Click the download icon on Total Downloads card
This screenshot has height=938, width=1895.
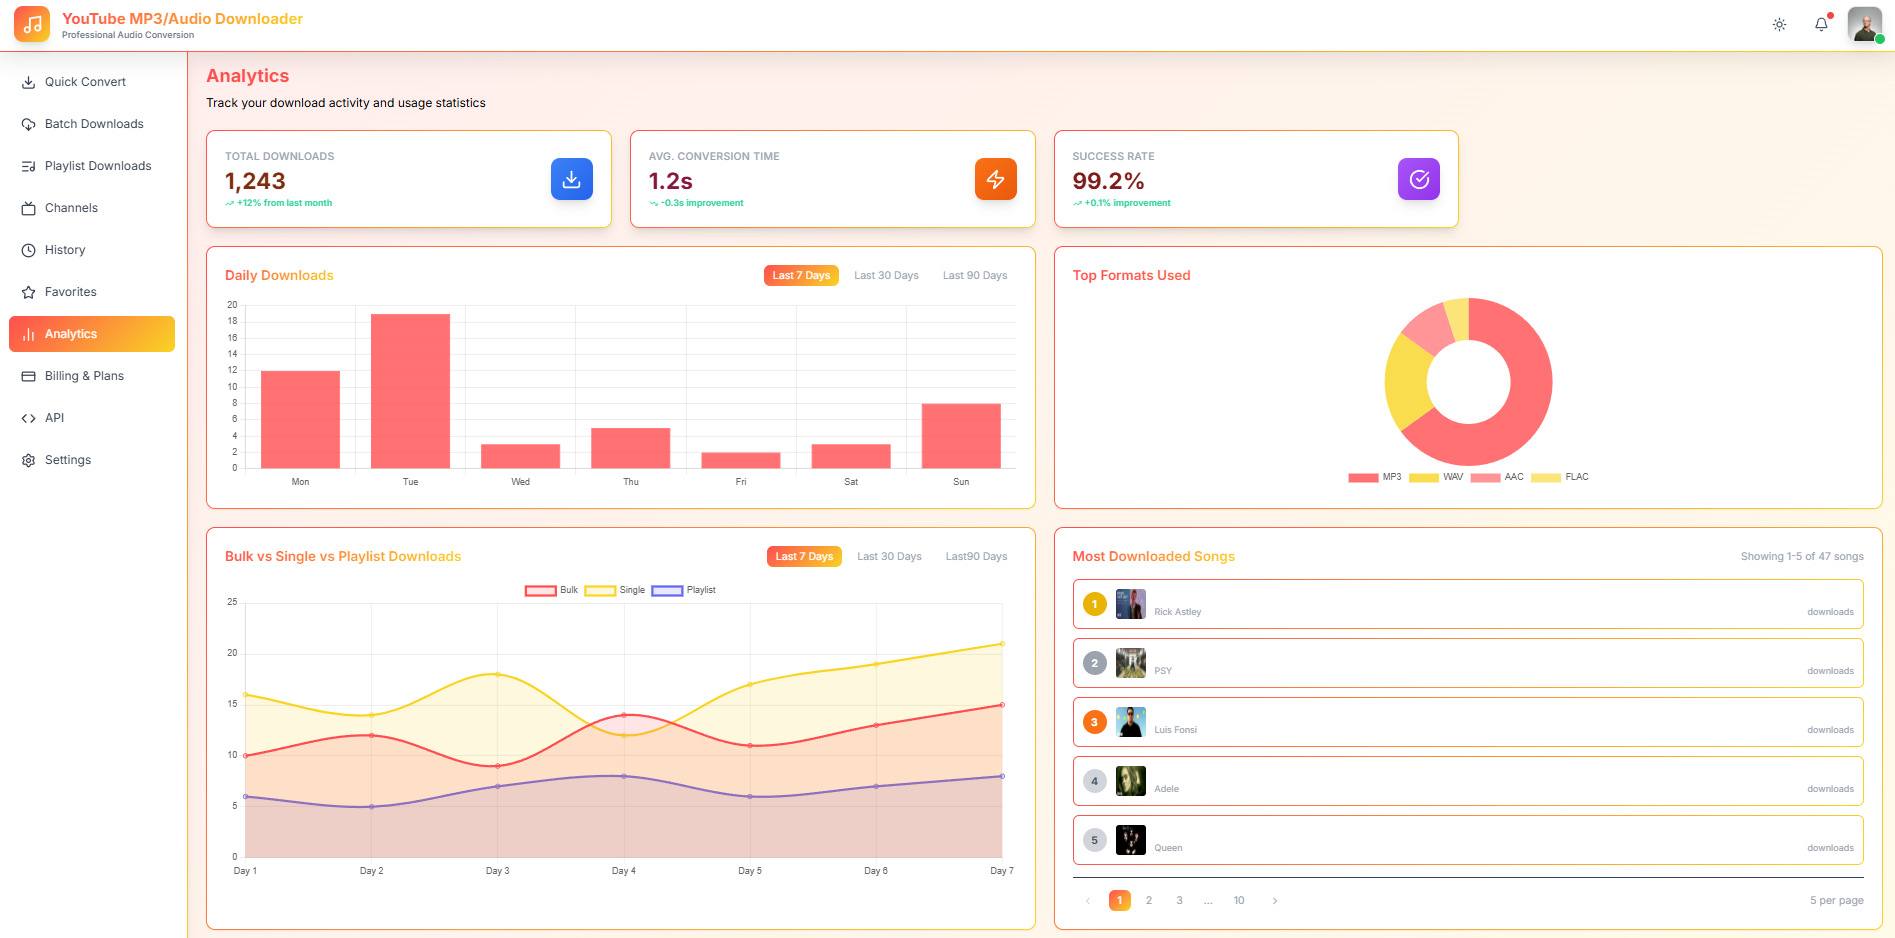coord(571,179)
